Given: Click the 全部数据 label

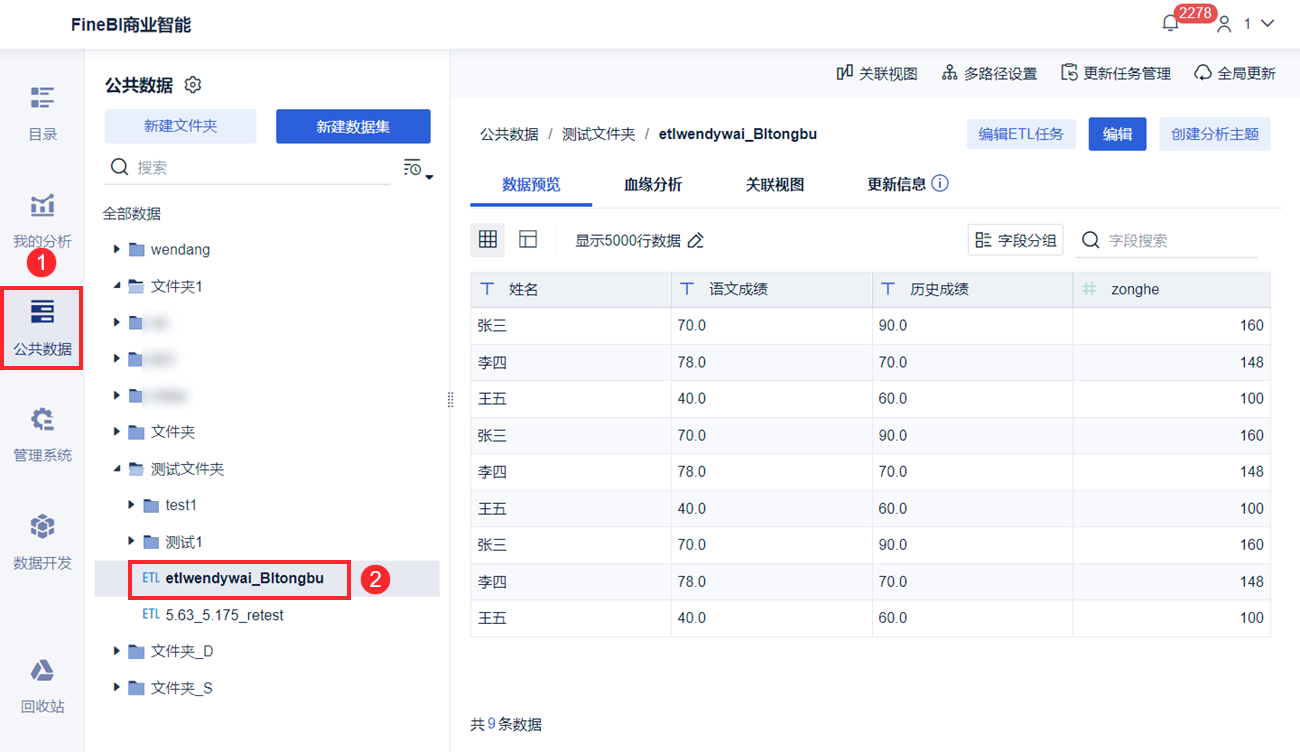Looking at the screenshot, I should click(x=132, y=213).
